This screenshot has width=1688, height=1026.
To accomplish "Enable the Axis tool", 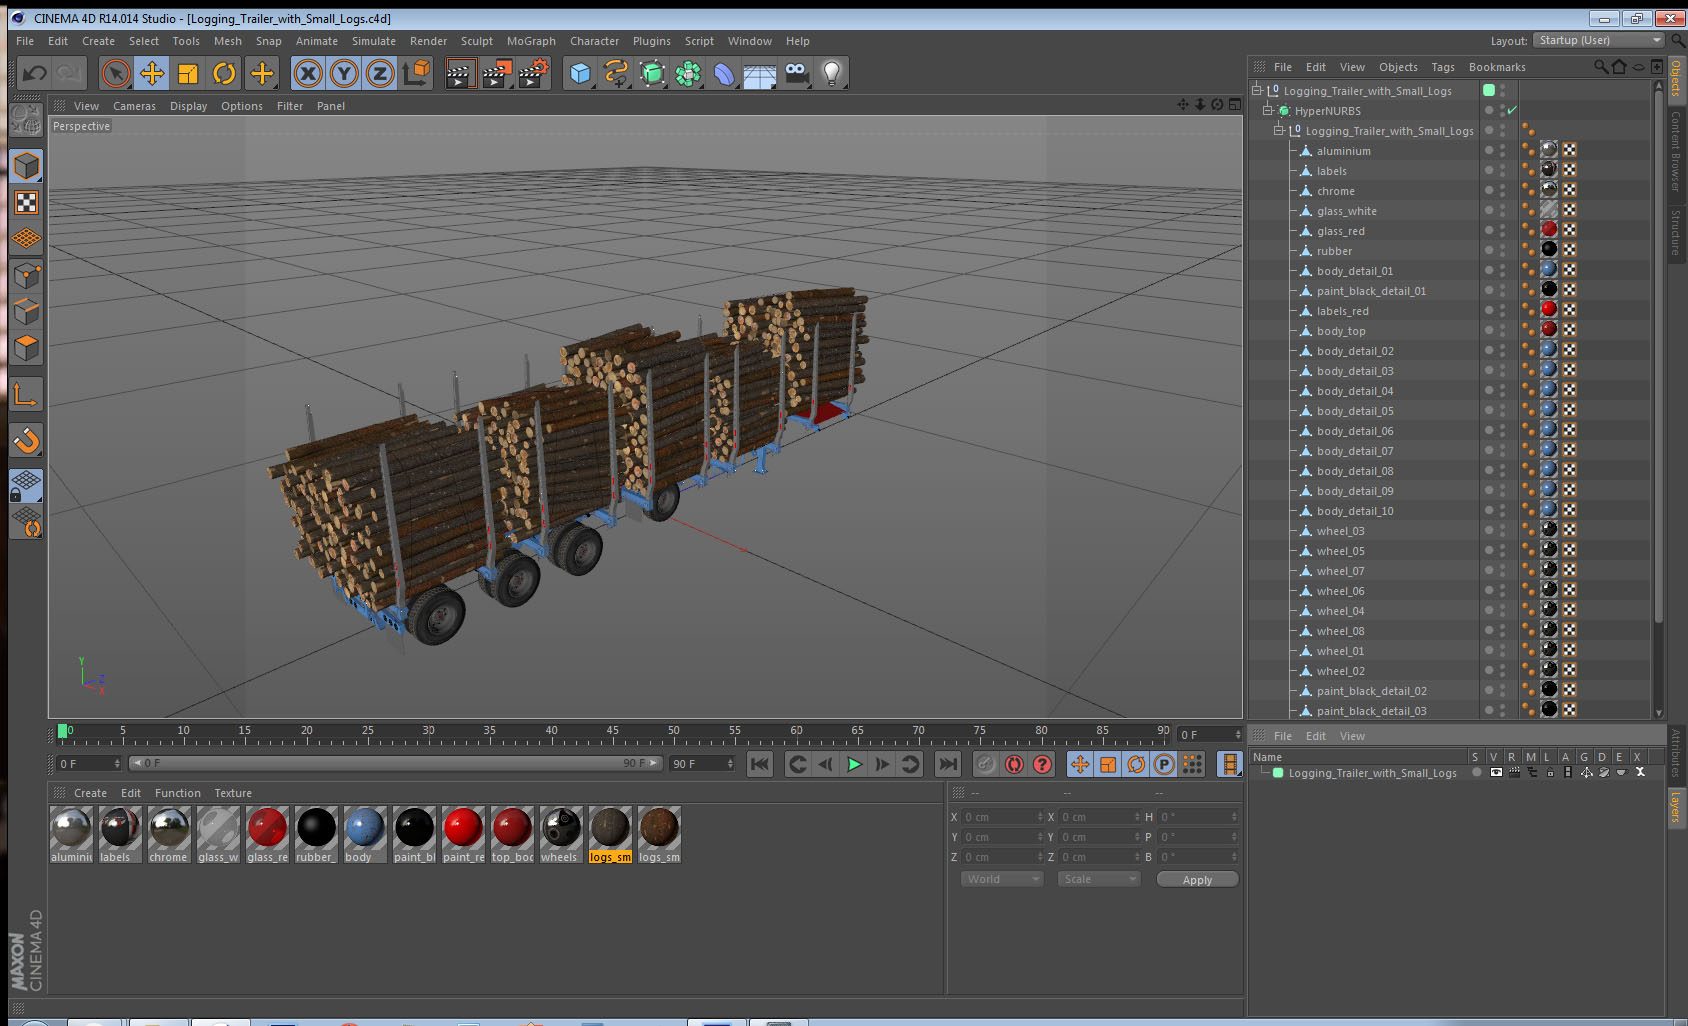I will pyautogui.click(x=27, y=394).
